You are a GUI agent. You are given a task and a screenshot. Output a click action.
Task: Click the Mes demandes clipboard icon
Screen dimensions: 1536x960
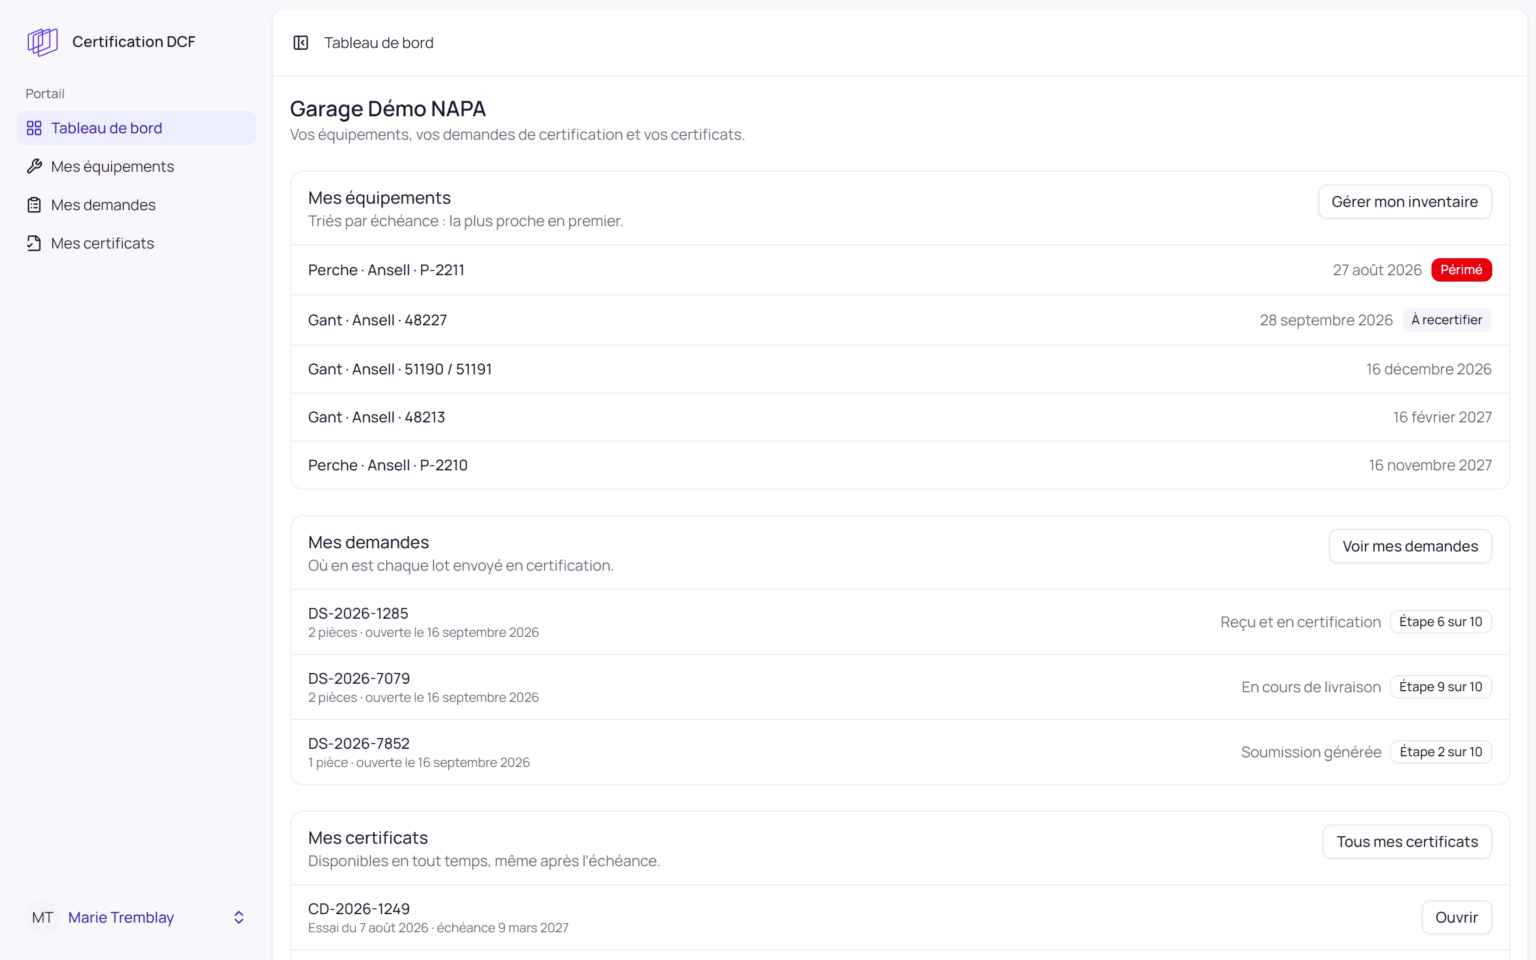[x=34, y=205]
